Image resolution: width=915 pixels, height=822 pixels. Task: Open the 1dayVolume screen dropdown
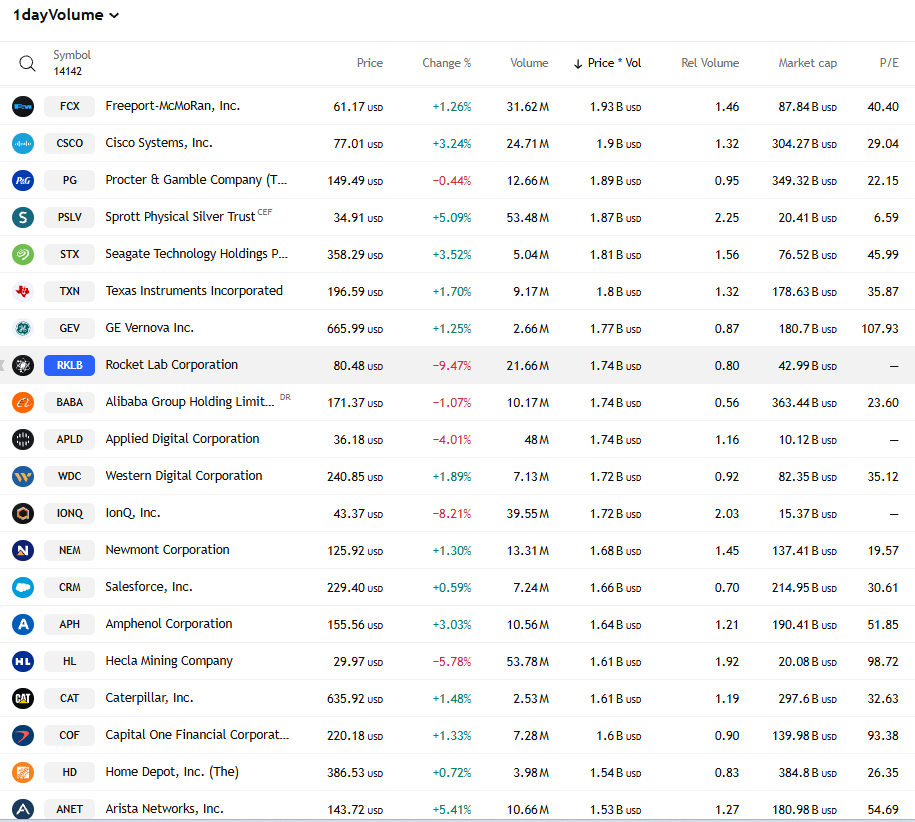[65, 15]
